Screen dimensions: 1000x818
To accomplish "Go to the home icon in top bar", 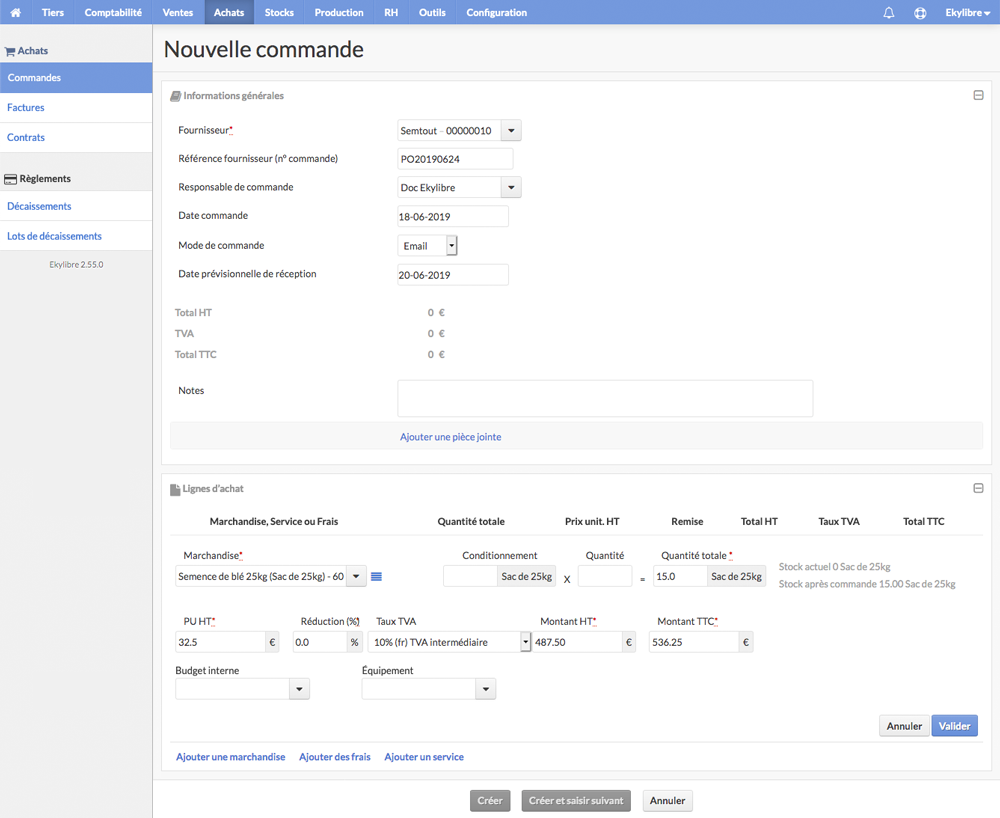I will click(x=15, y=12).
